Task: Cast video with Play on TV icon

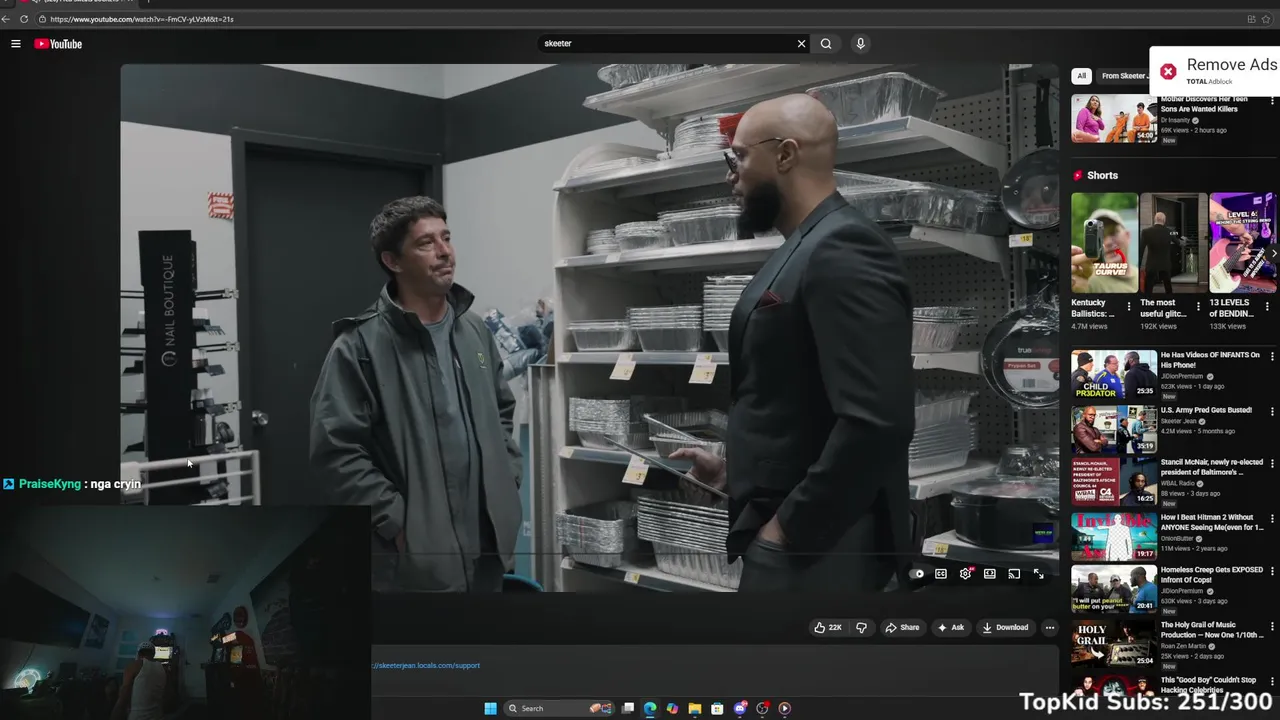Action: [x=1014, y=574]
